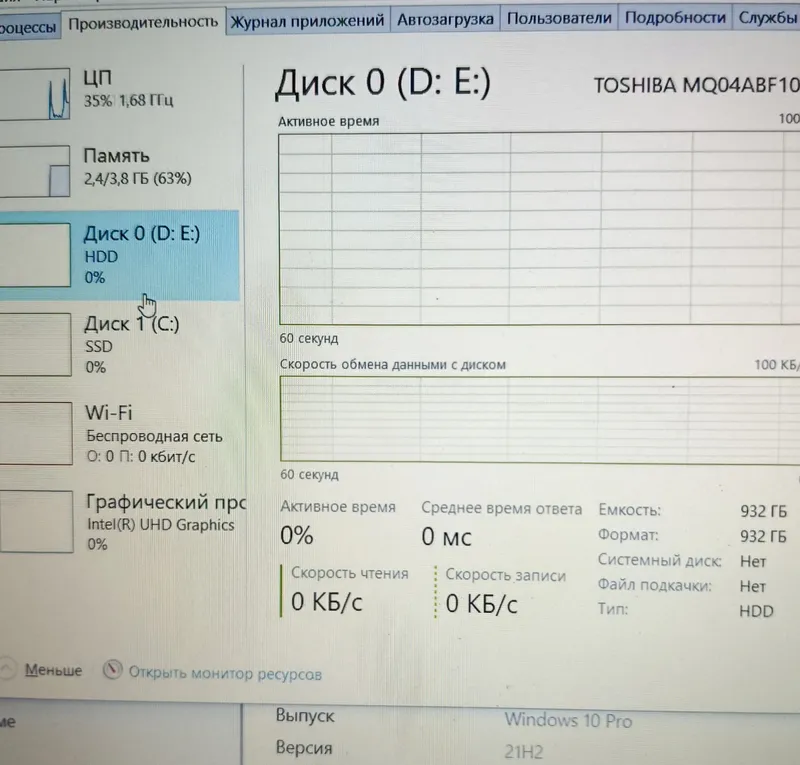Switch to the Пользователи tab
This screenshot has width=800, height=765.
point(559,18)
